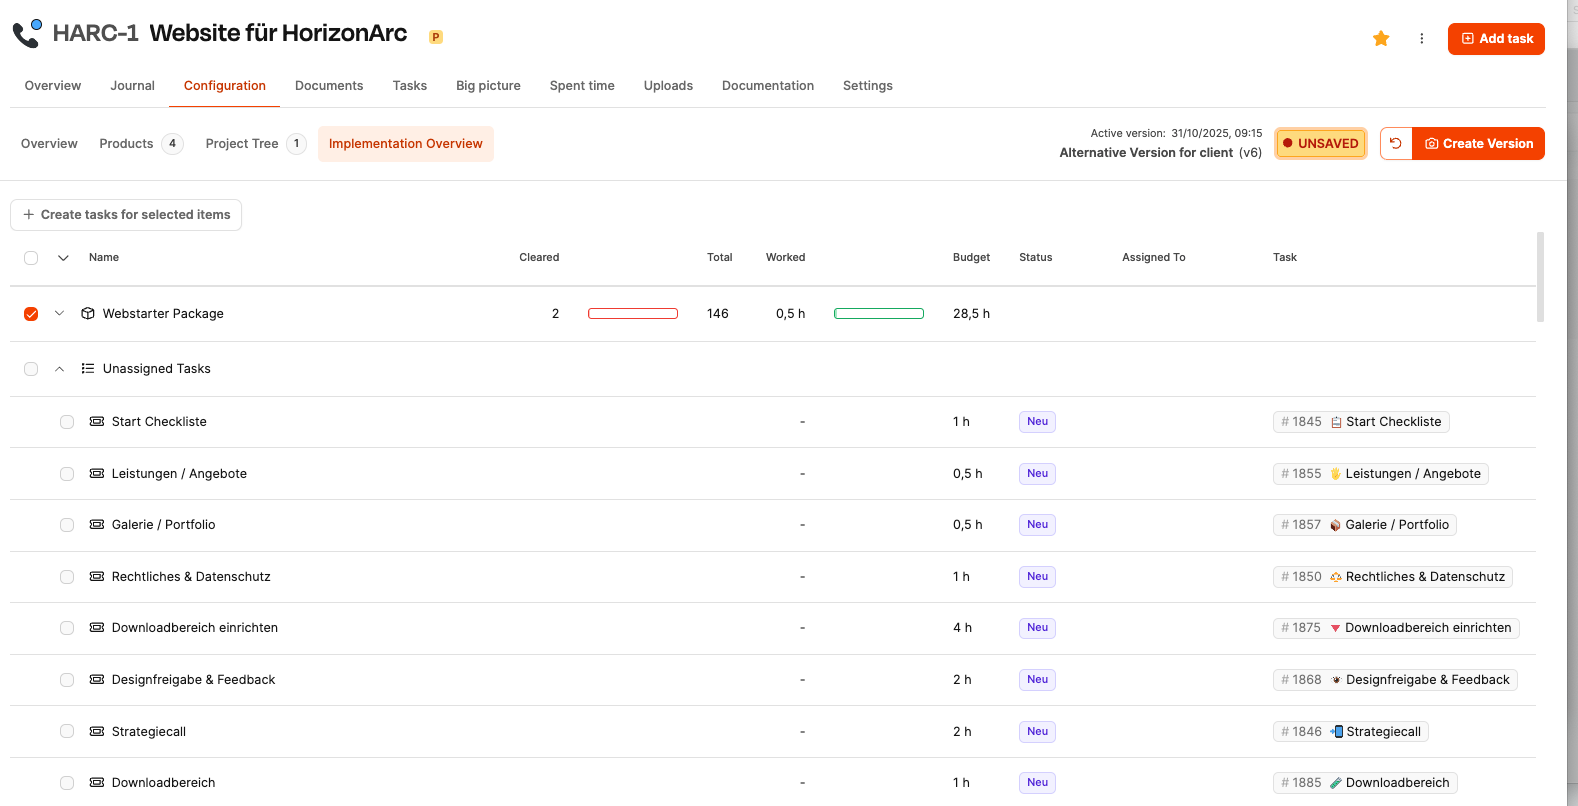Toggle the expand-all chevron in table header
Image resolution: width=1578 pixels, height=806 pixels.
(x=63, y=258)
